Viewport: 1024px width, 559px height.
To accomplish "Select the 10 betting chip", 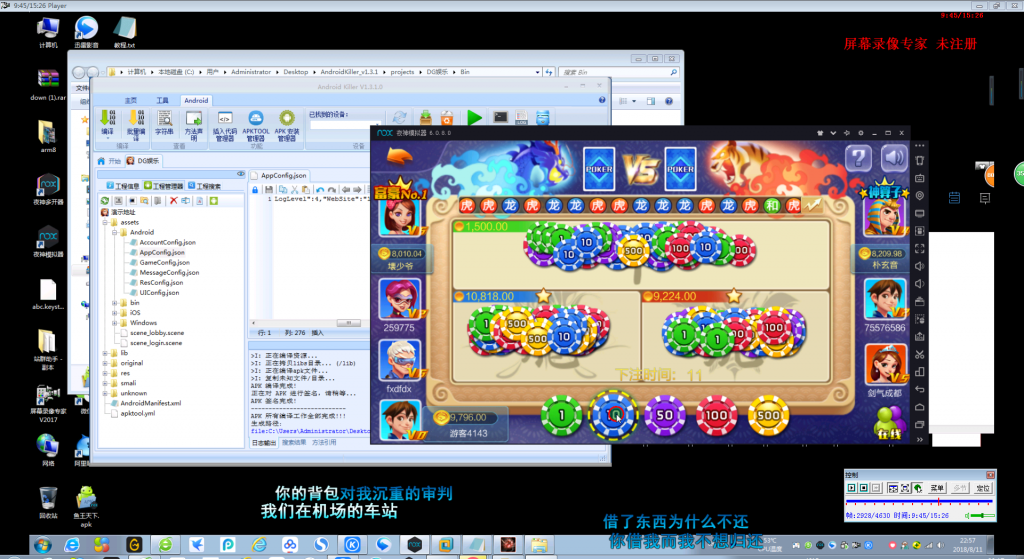I will (613, 415).
